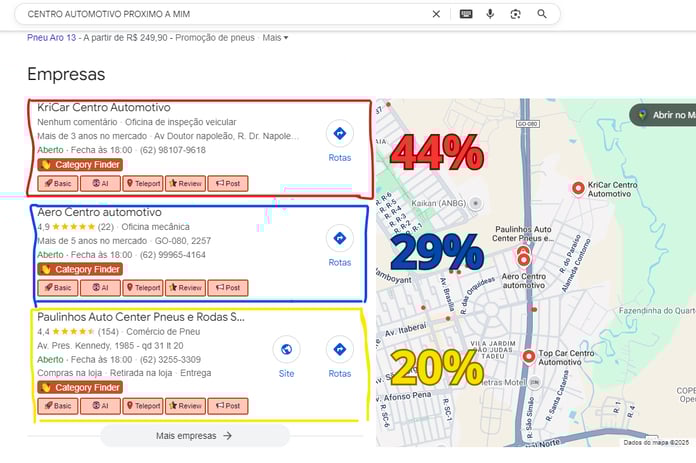Viewport: 696px width, 463px height.
Task: Submit search with magnifier icon
Action: tap(542, 14)
